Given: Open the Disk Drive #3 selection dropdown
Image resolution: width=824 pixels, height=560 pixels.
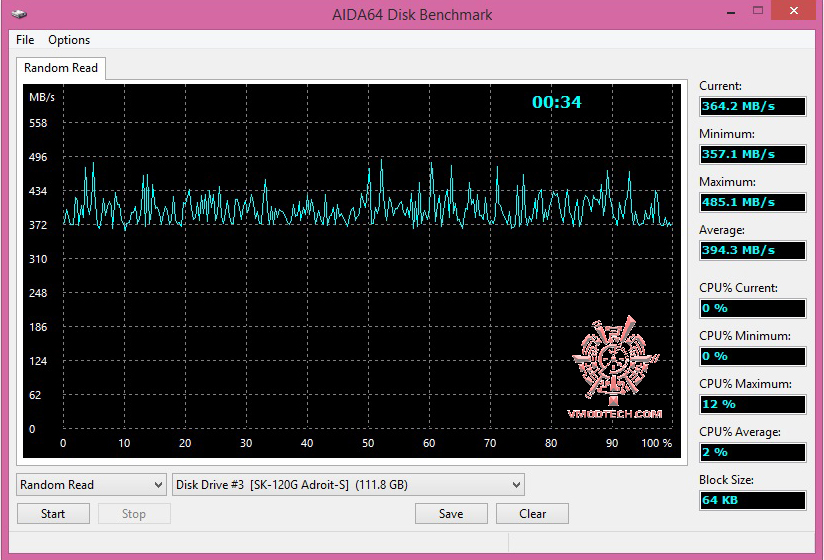Looking at the screenshot, I should point(348,484).
